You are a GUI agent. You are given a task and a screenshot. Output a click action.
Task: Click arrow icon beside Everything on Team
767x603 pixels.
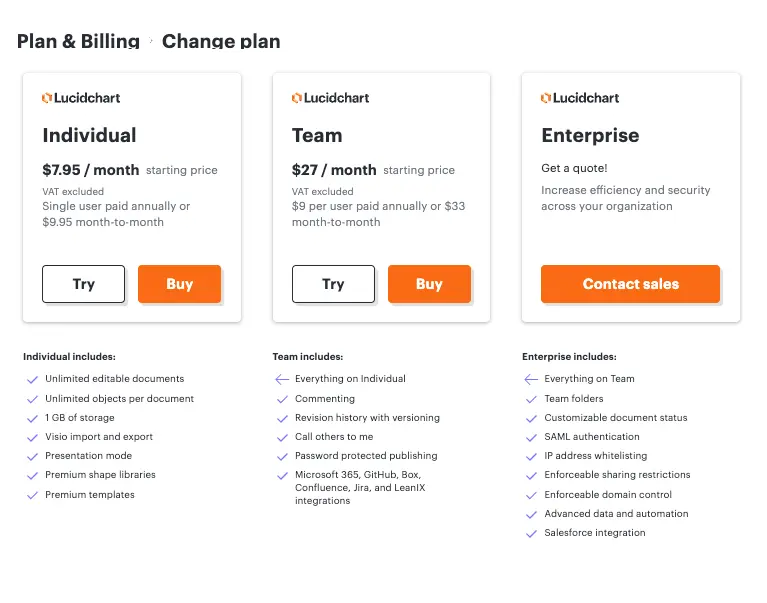(531, 380)
